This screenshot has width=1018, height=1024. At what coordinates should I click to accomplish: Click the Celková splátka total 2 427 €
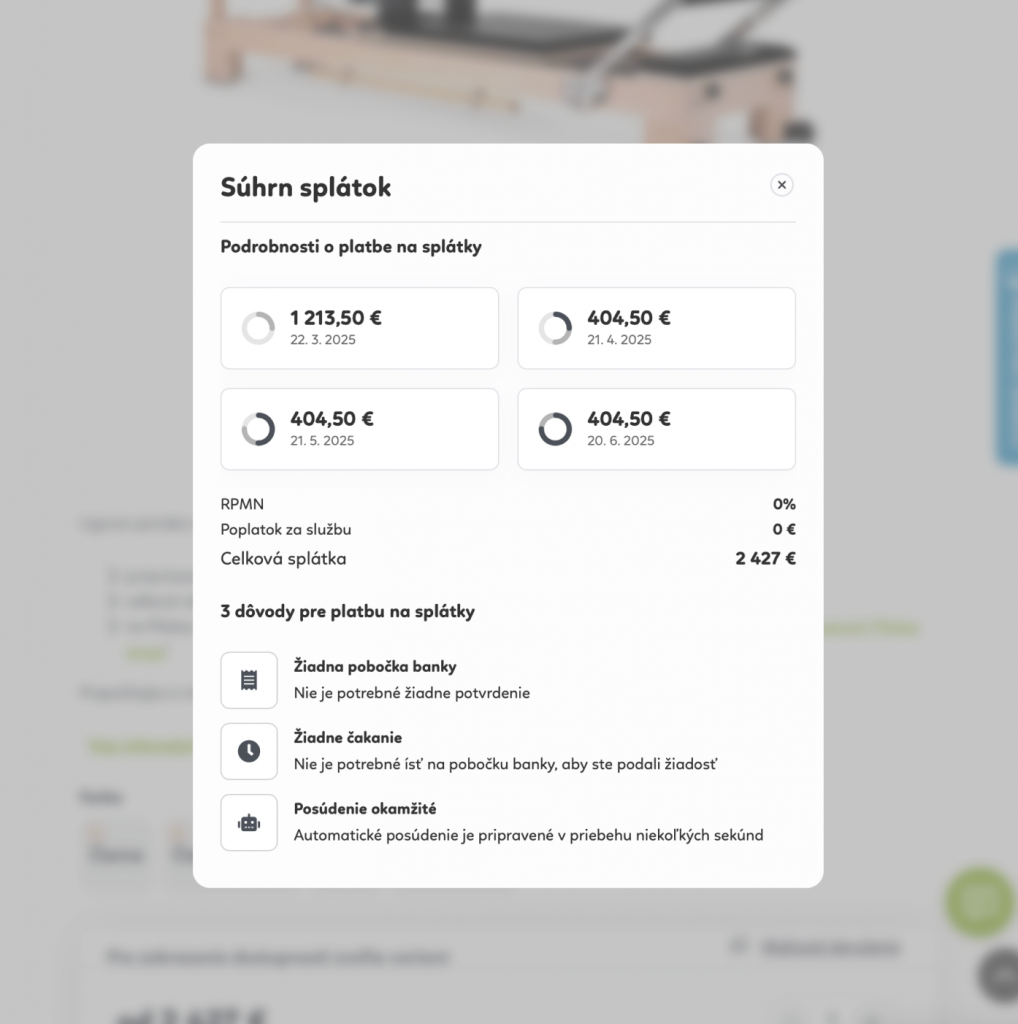(765, 558)
